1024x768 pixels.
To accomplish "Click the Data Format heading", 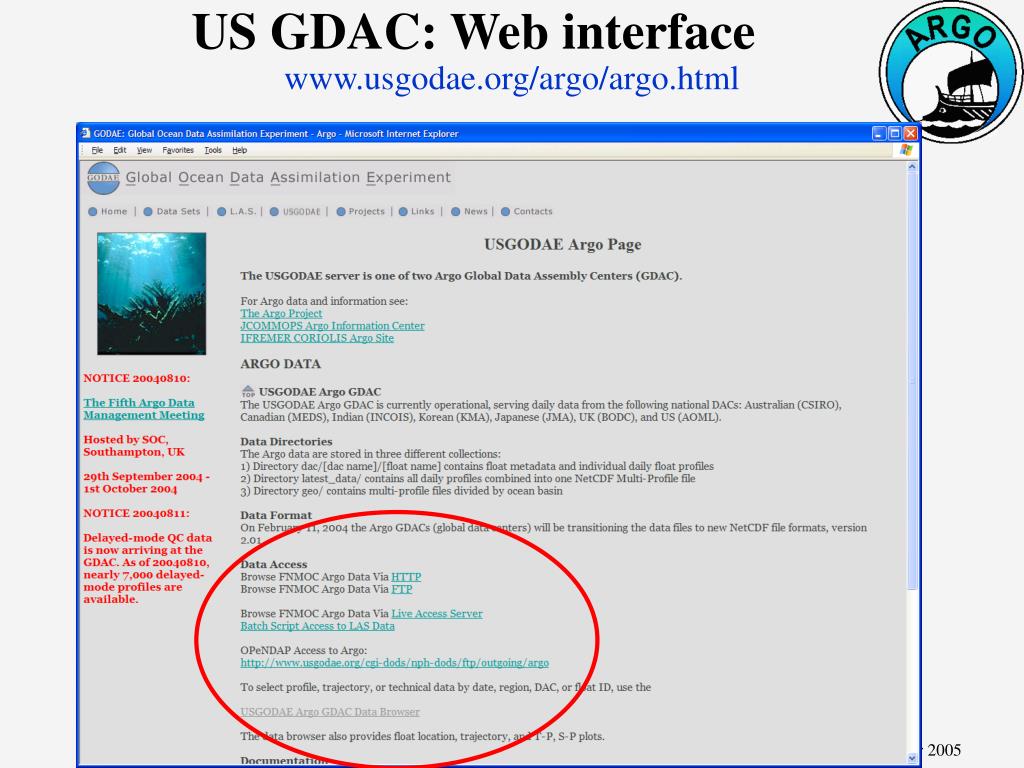I will pyautogui.click(x=276, y=515).
